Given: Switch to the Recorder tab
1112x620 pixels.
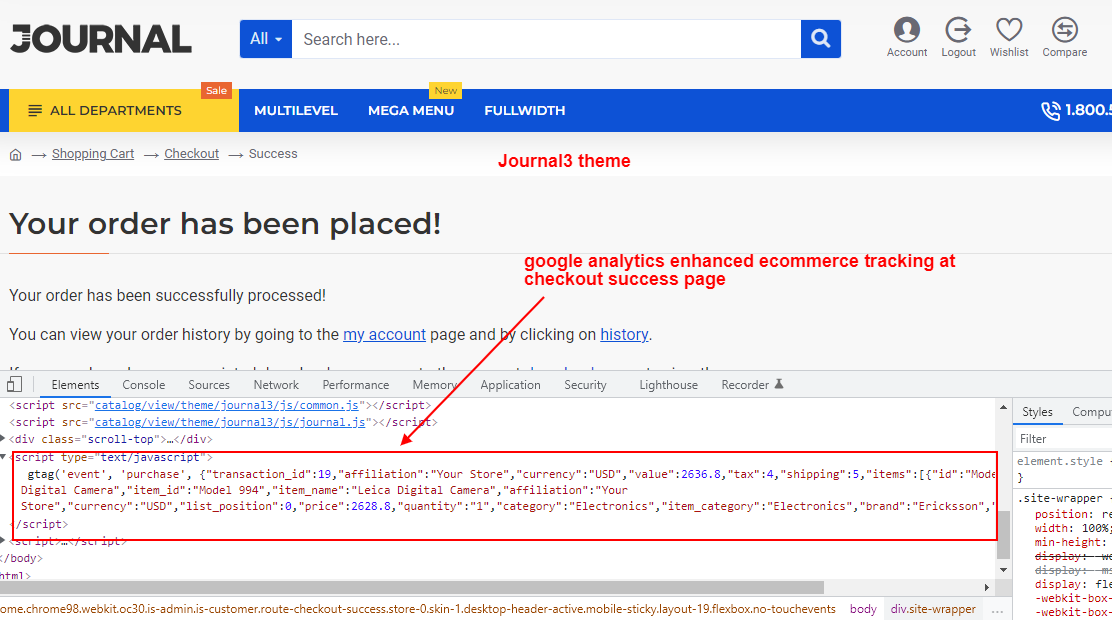Looking at the screenshot, I should [x=752, y=384].
